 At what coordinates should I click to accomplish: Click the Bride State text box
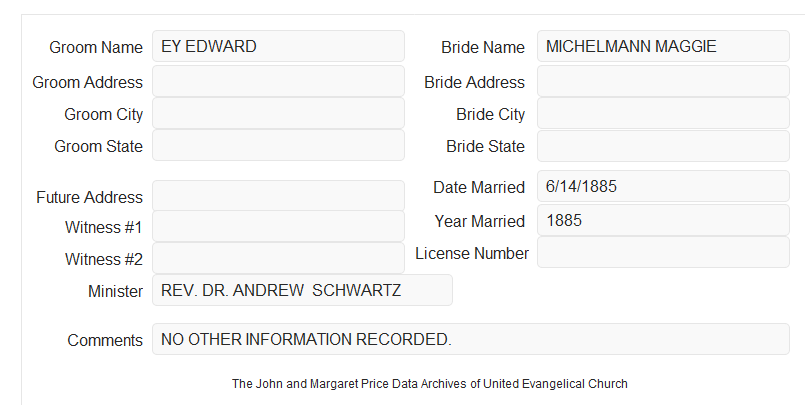(x=663, y=146)
